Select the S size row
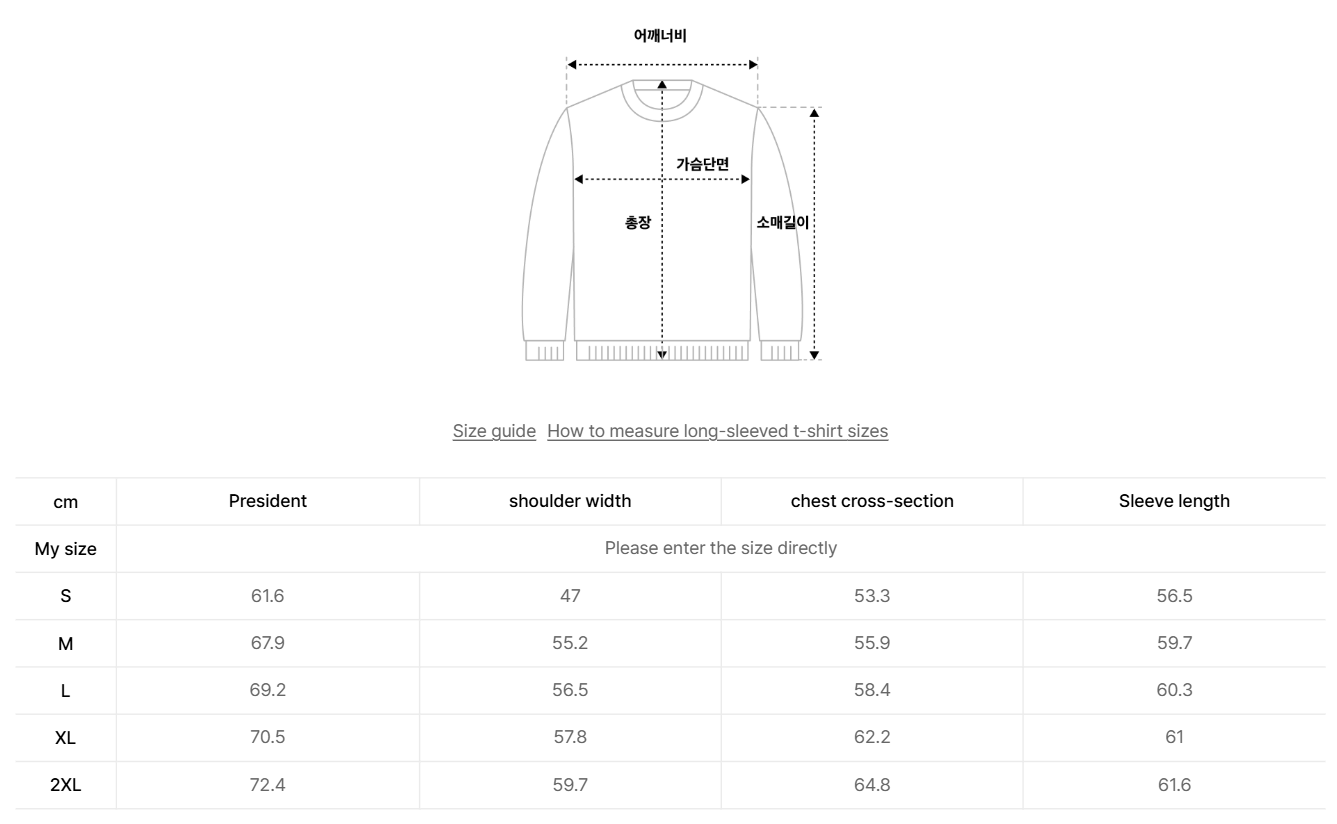Image resolution: width=1337 pixels, height=824 pixels. (x=65, y=596)
